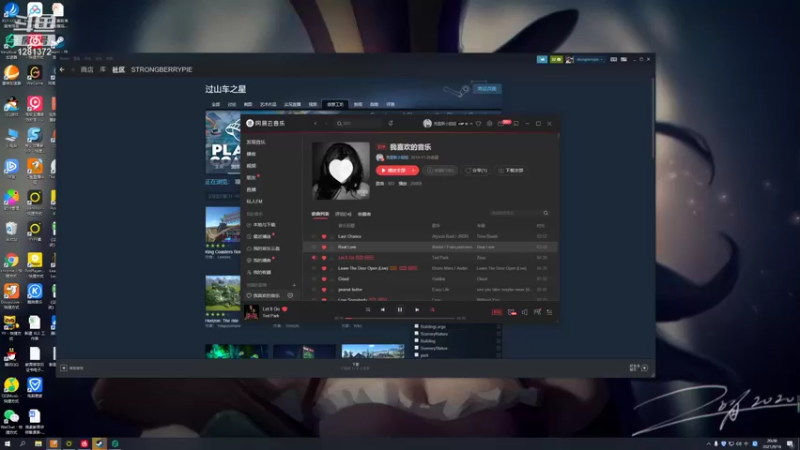
Task: Toggle heart on the peanut butter row
Action: pyautogui.click(x=323, y=290)
